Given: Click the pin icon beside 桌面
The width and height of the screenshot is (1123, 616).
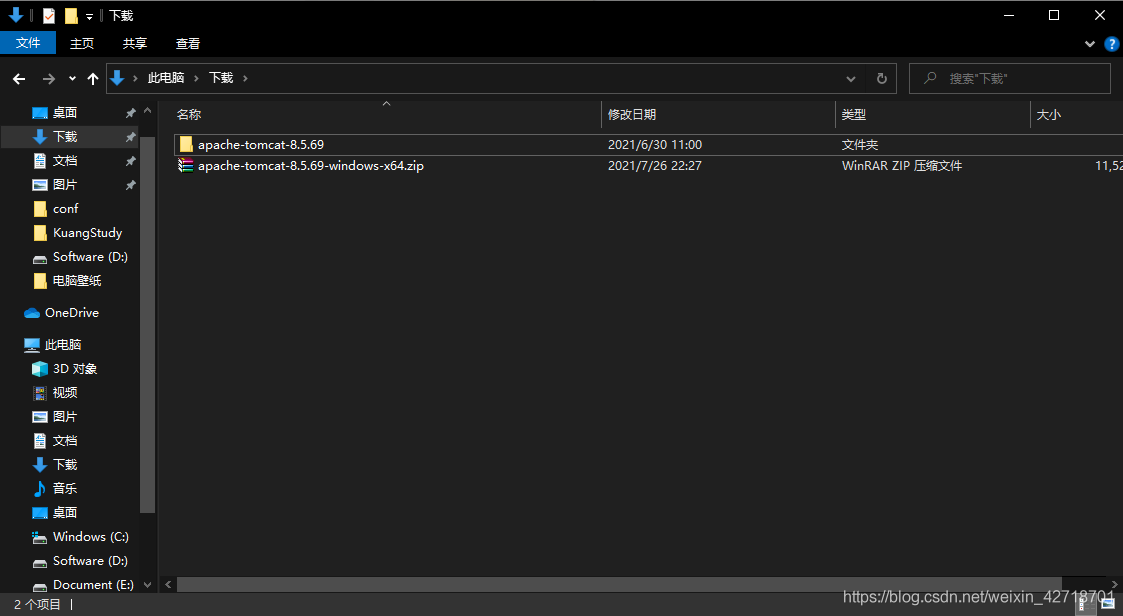Looking at the screenshot, I should 130,113.
